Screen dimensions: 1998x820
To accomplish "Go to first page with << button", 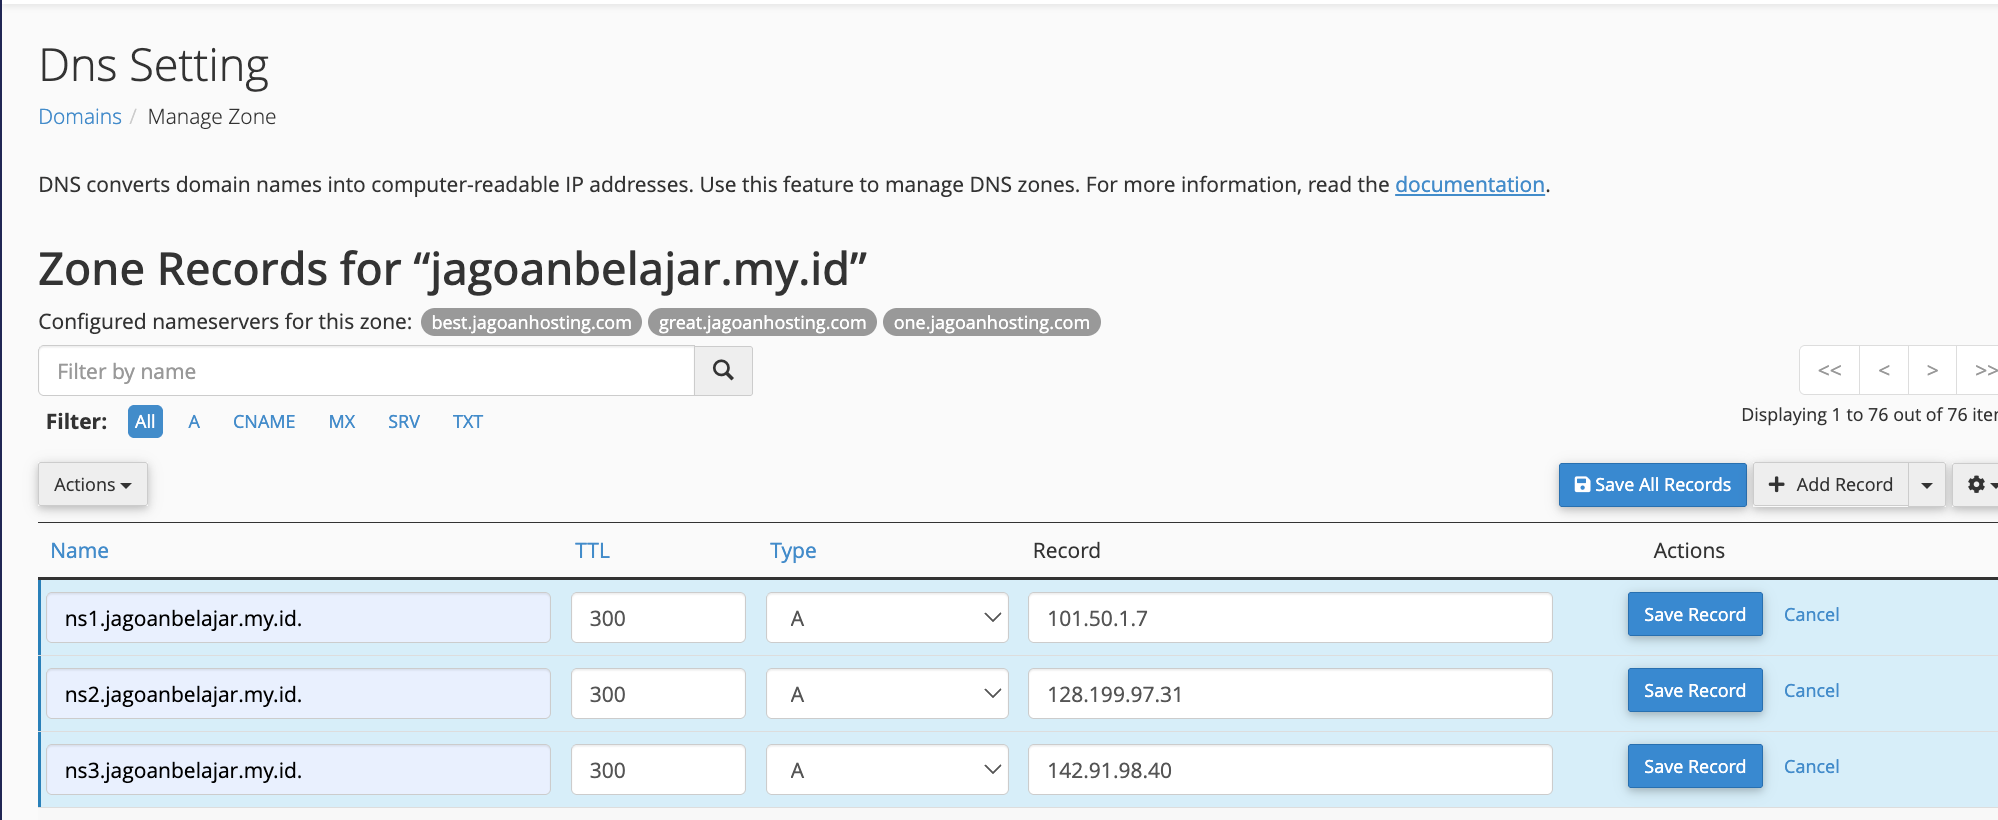I will pos(1829,371).
